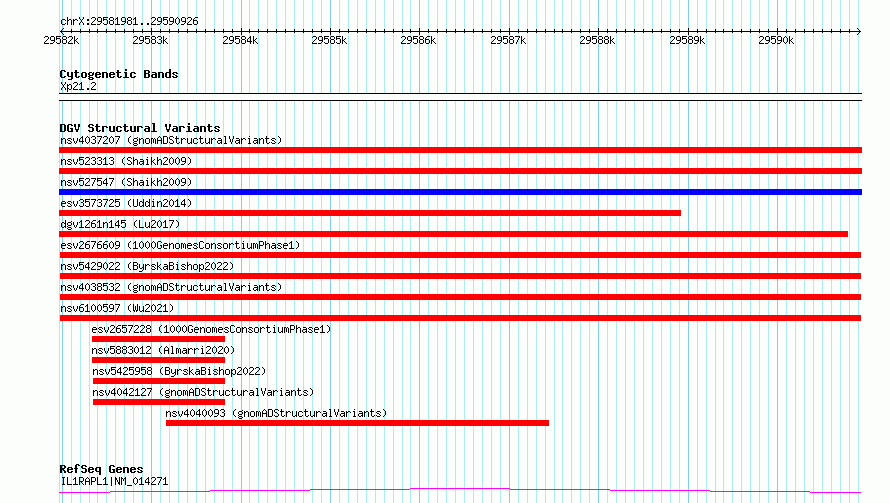Open esv2676609 1000GenomesConsortiumPhase1 label
890x503 pixels.
tap(180, 245)
